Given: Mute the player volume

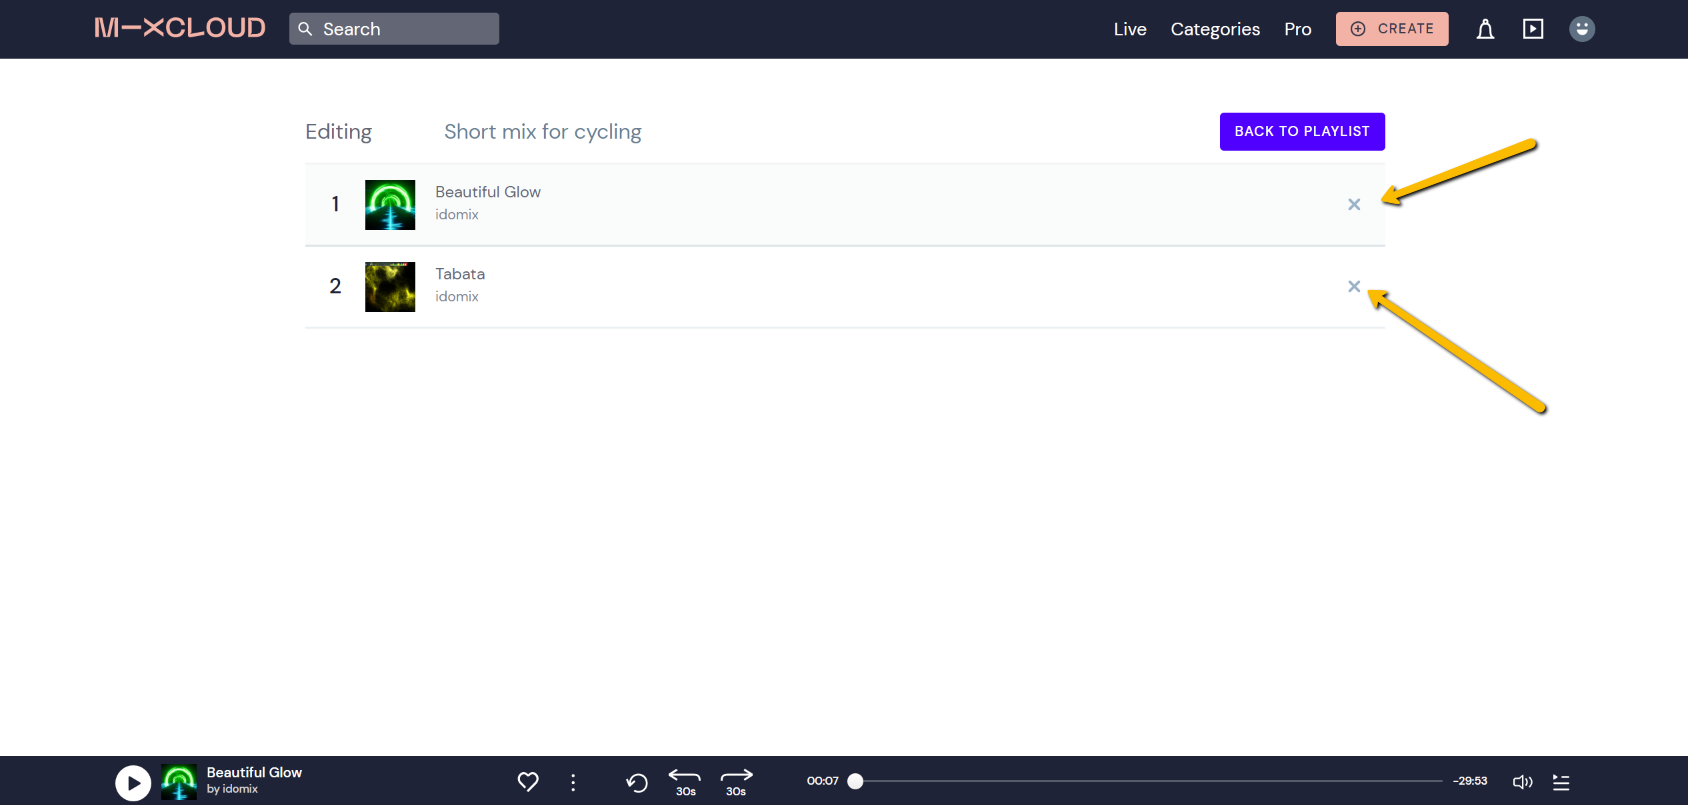Looking at the screenshot, I should [x=1522, y=782].
